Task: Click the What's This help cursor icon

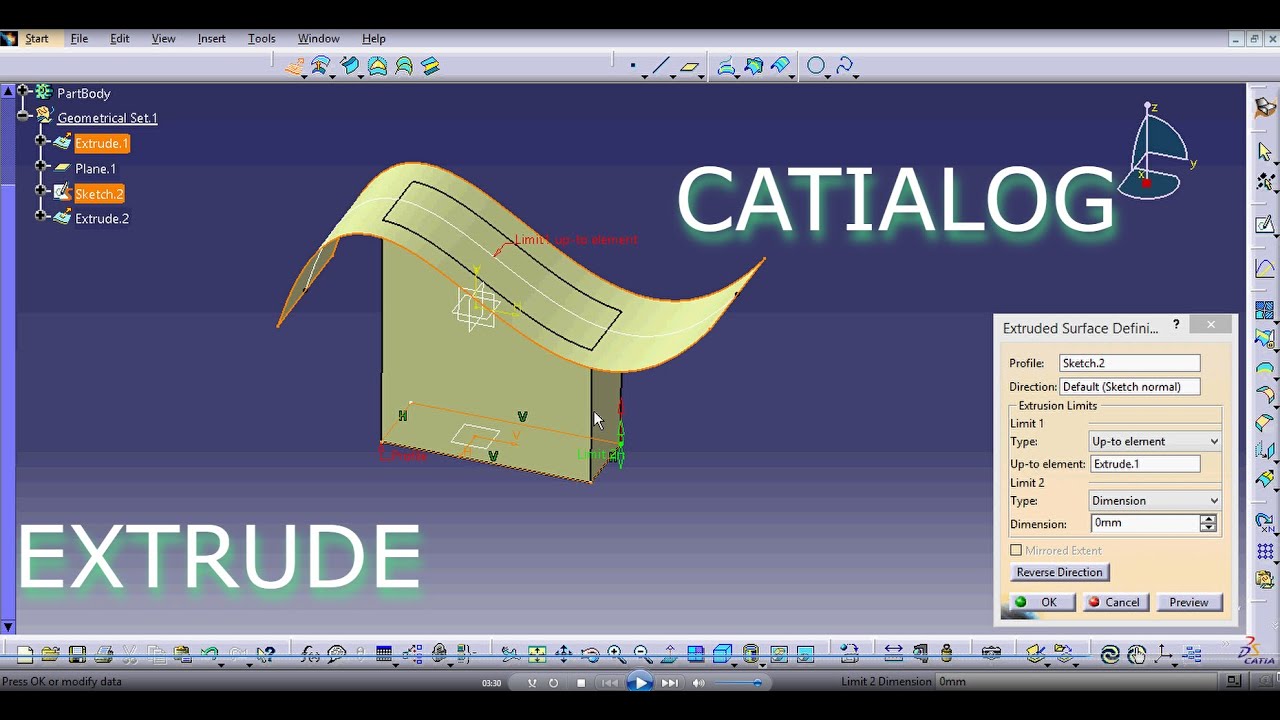Action: click(265, 655)
